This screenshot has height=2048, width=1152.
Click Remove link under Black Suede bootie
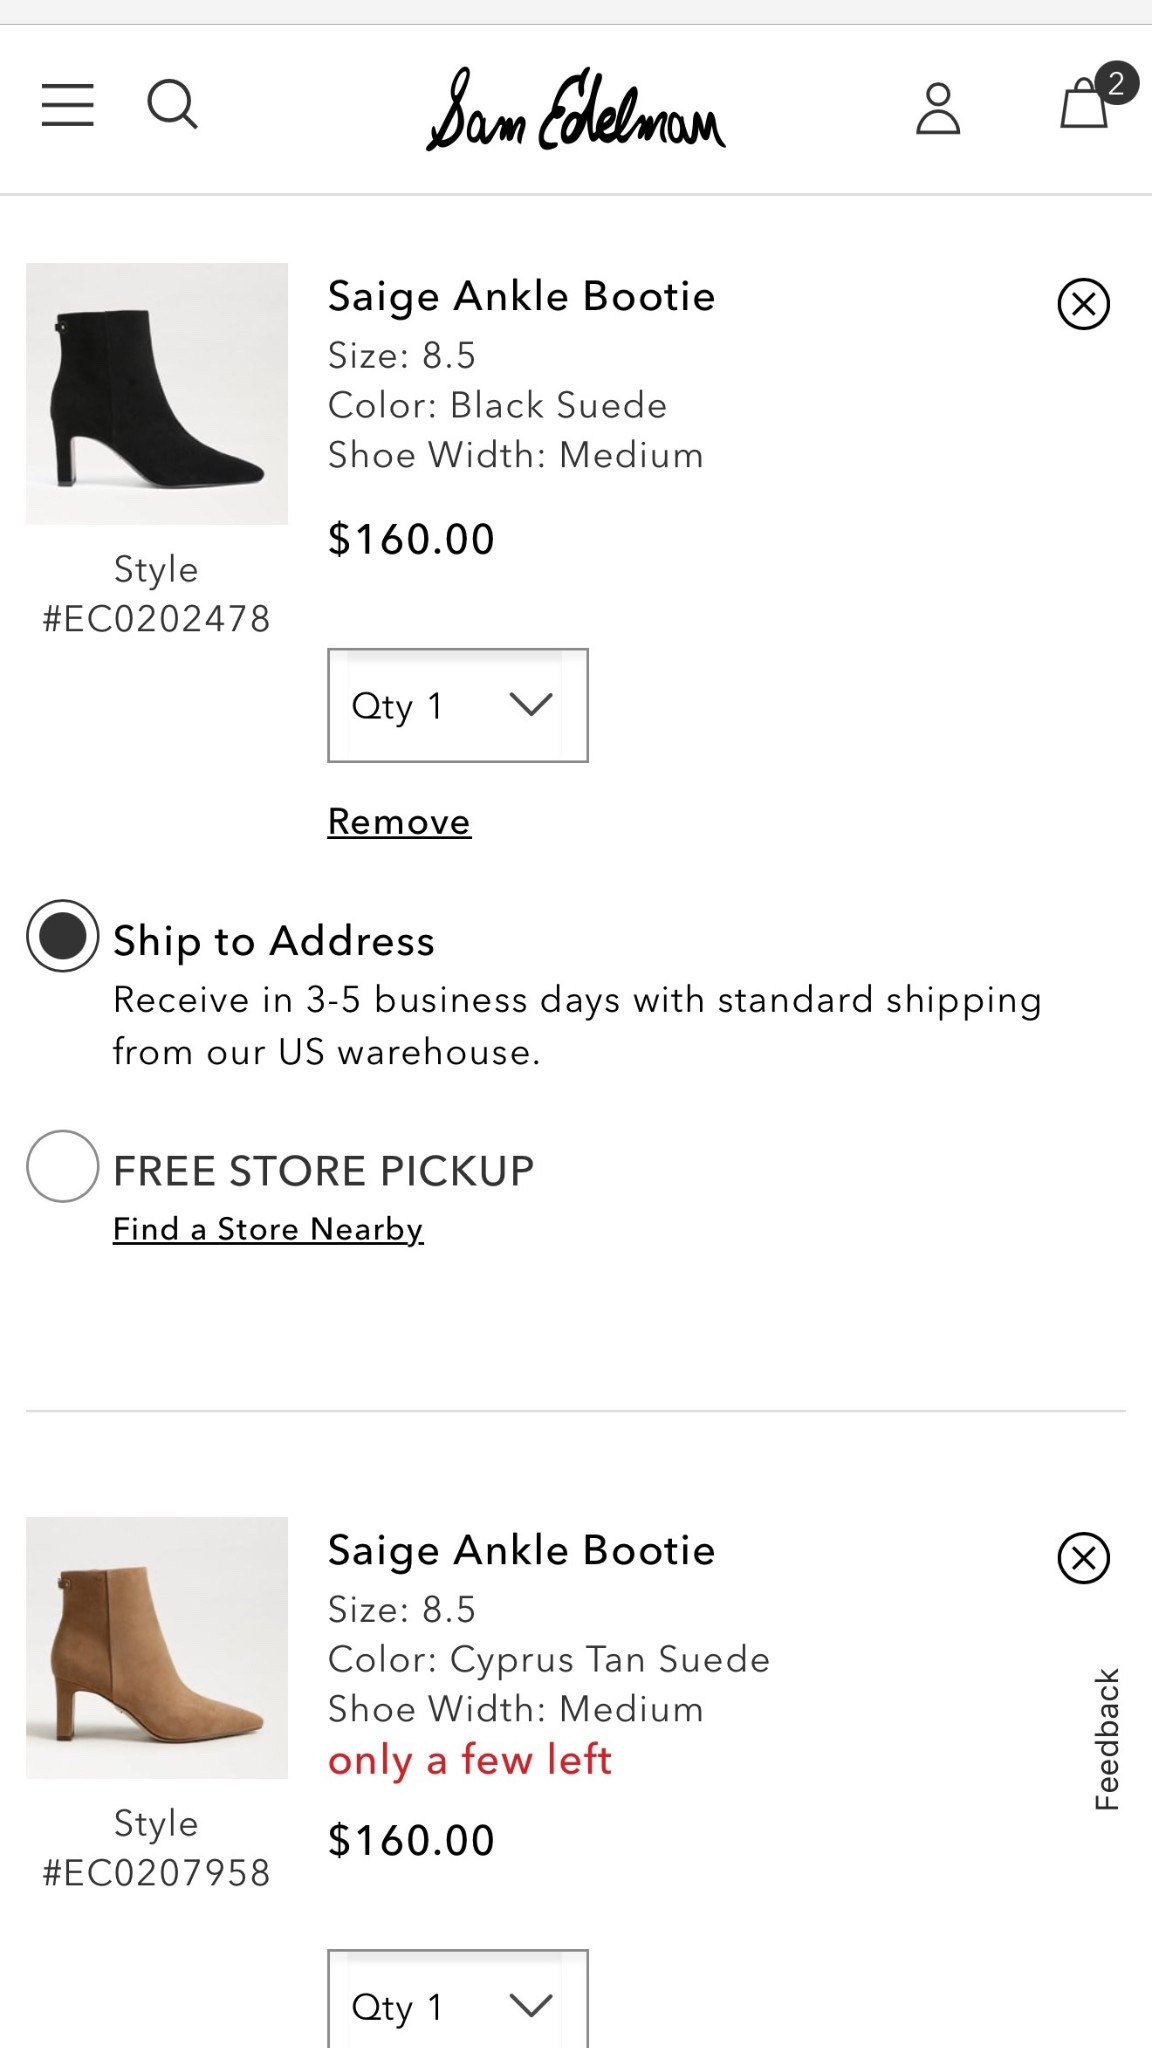tap(399, 822)
